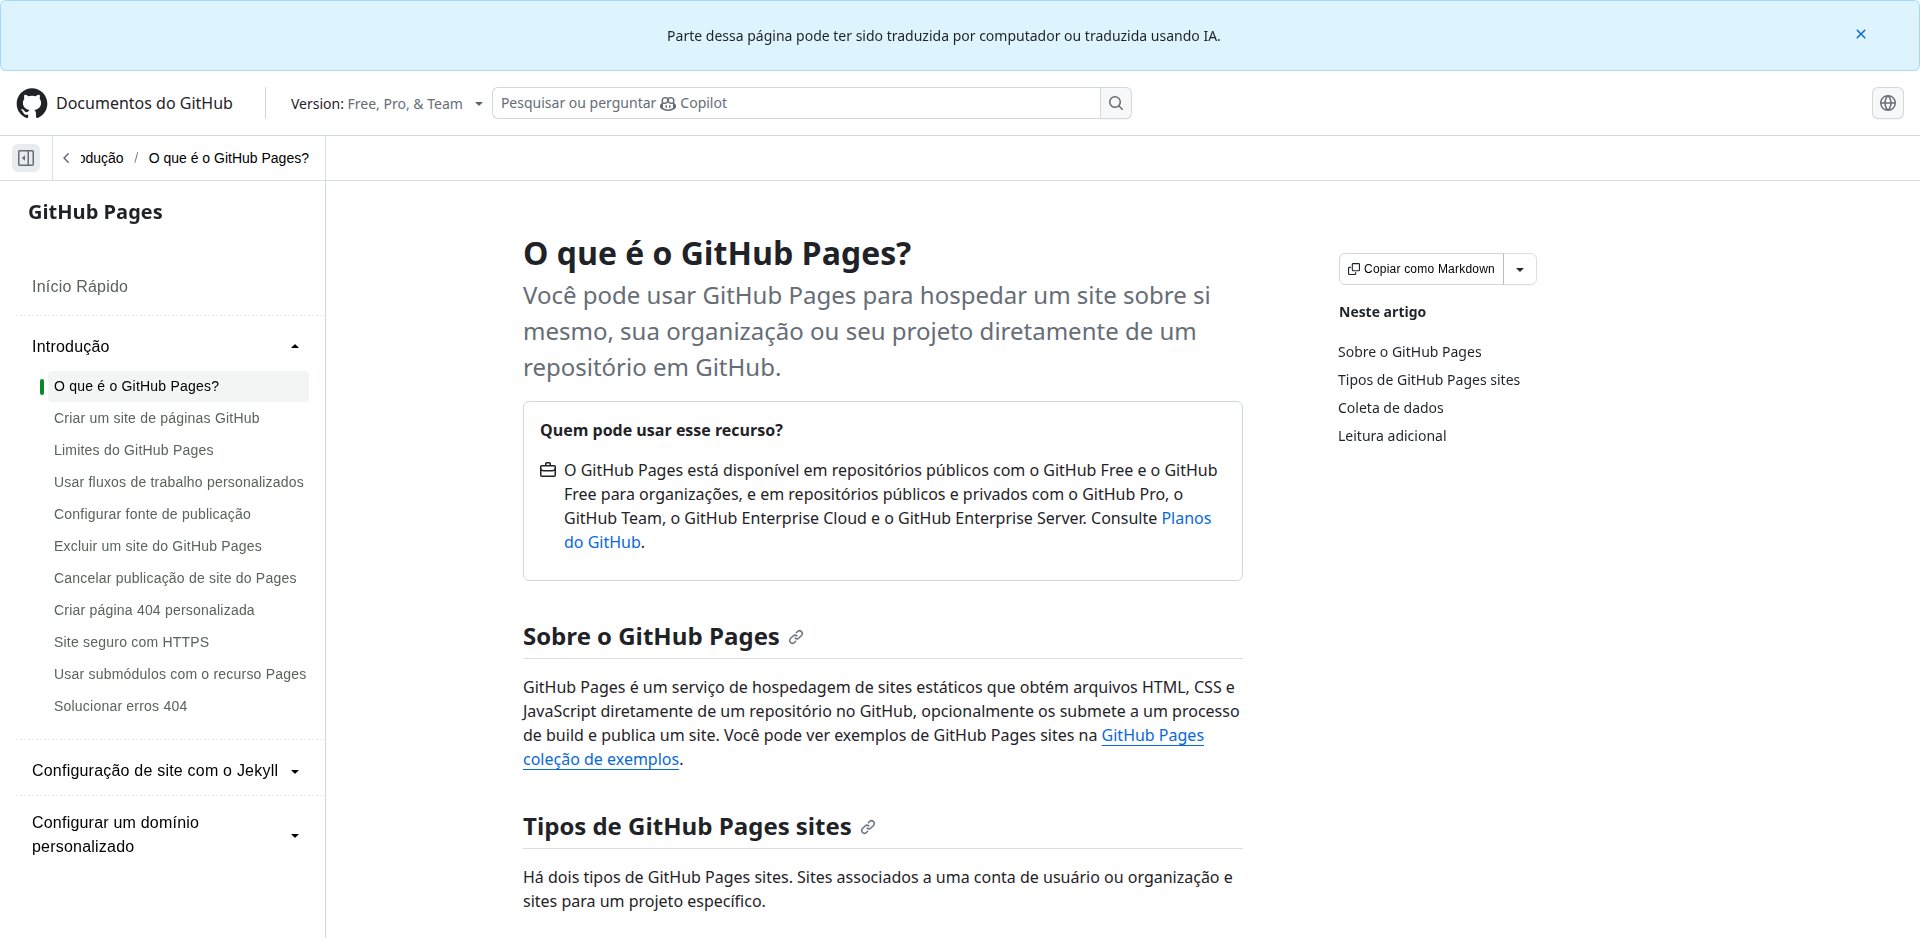The image size is (1920, 938).
Task: Click breadcrumb O que é o GitHub Pages?
Action: tap(229, 158)
